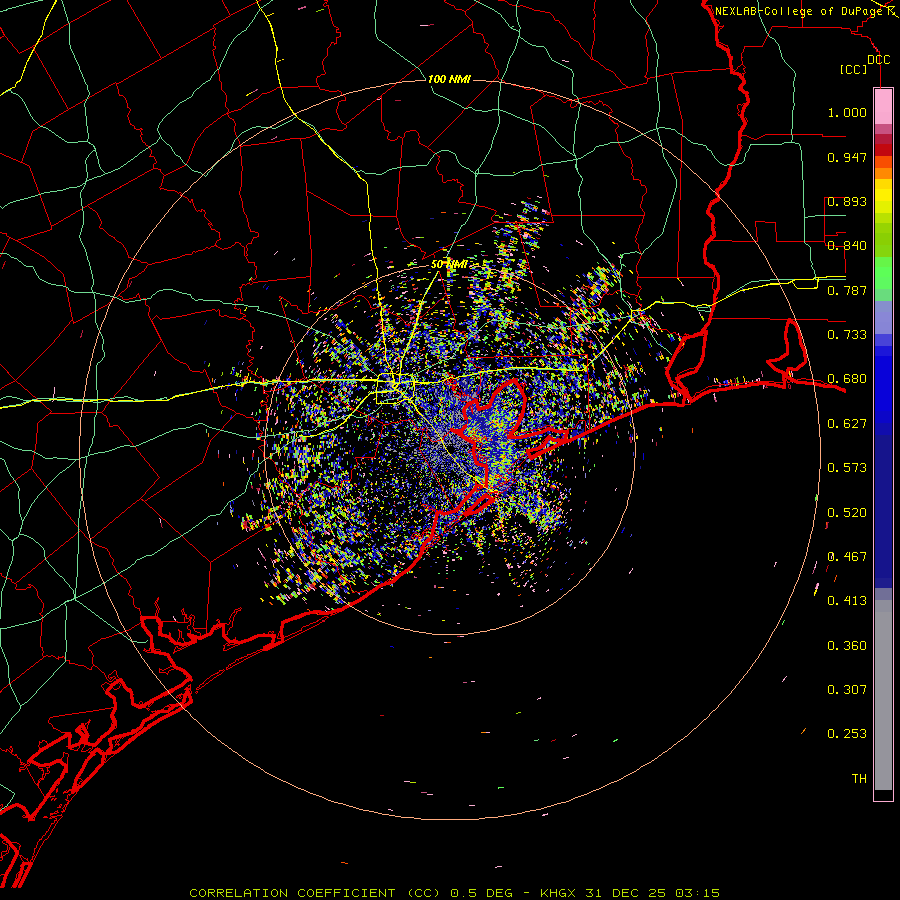Select the 0.893 scale value
Viewport: 900px width, 900px height.
(x=847, y=201)
